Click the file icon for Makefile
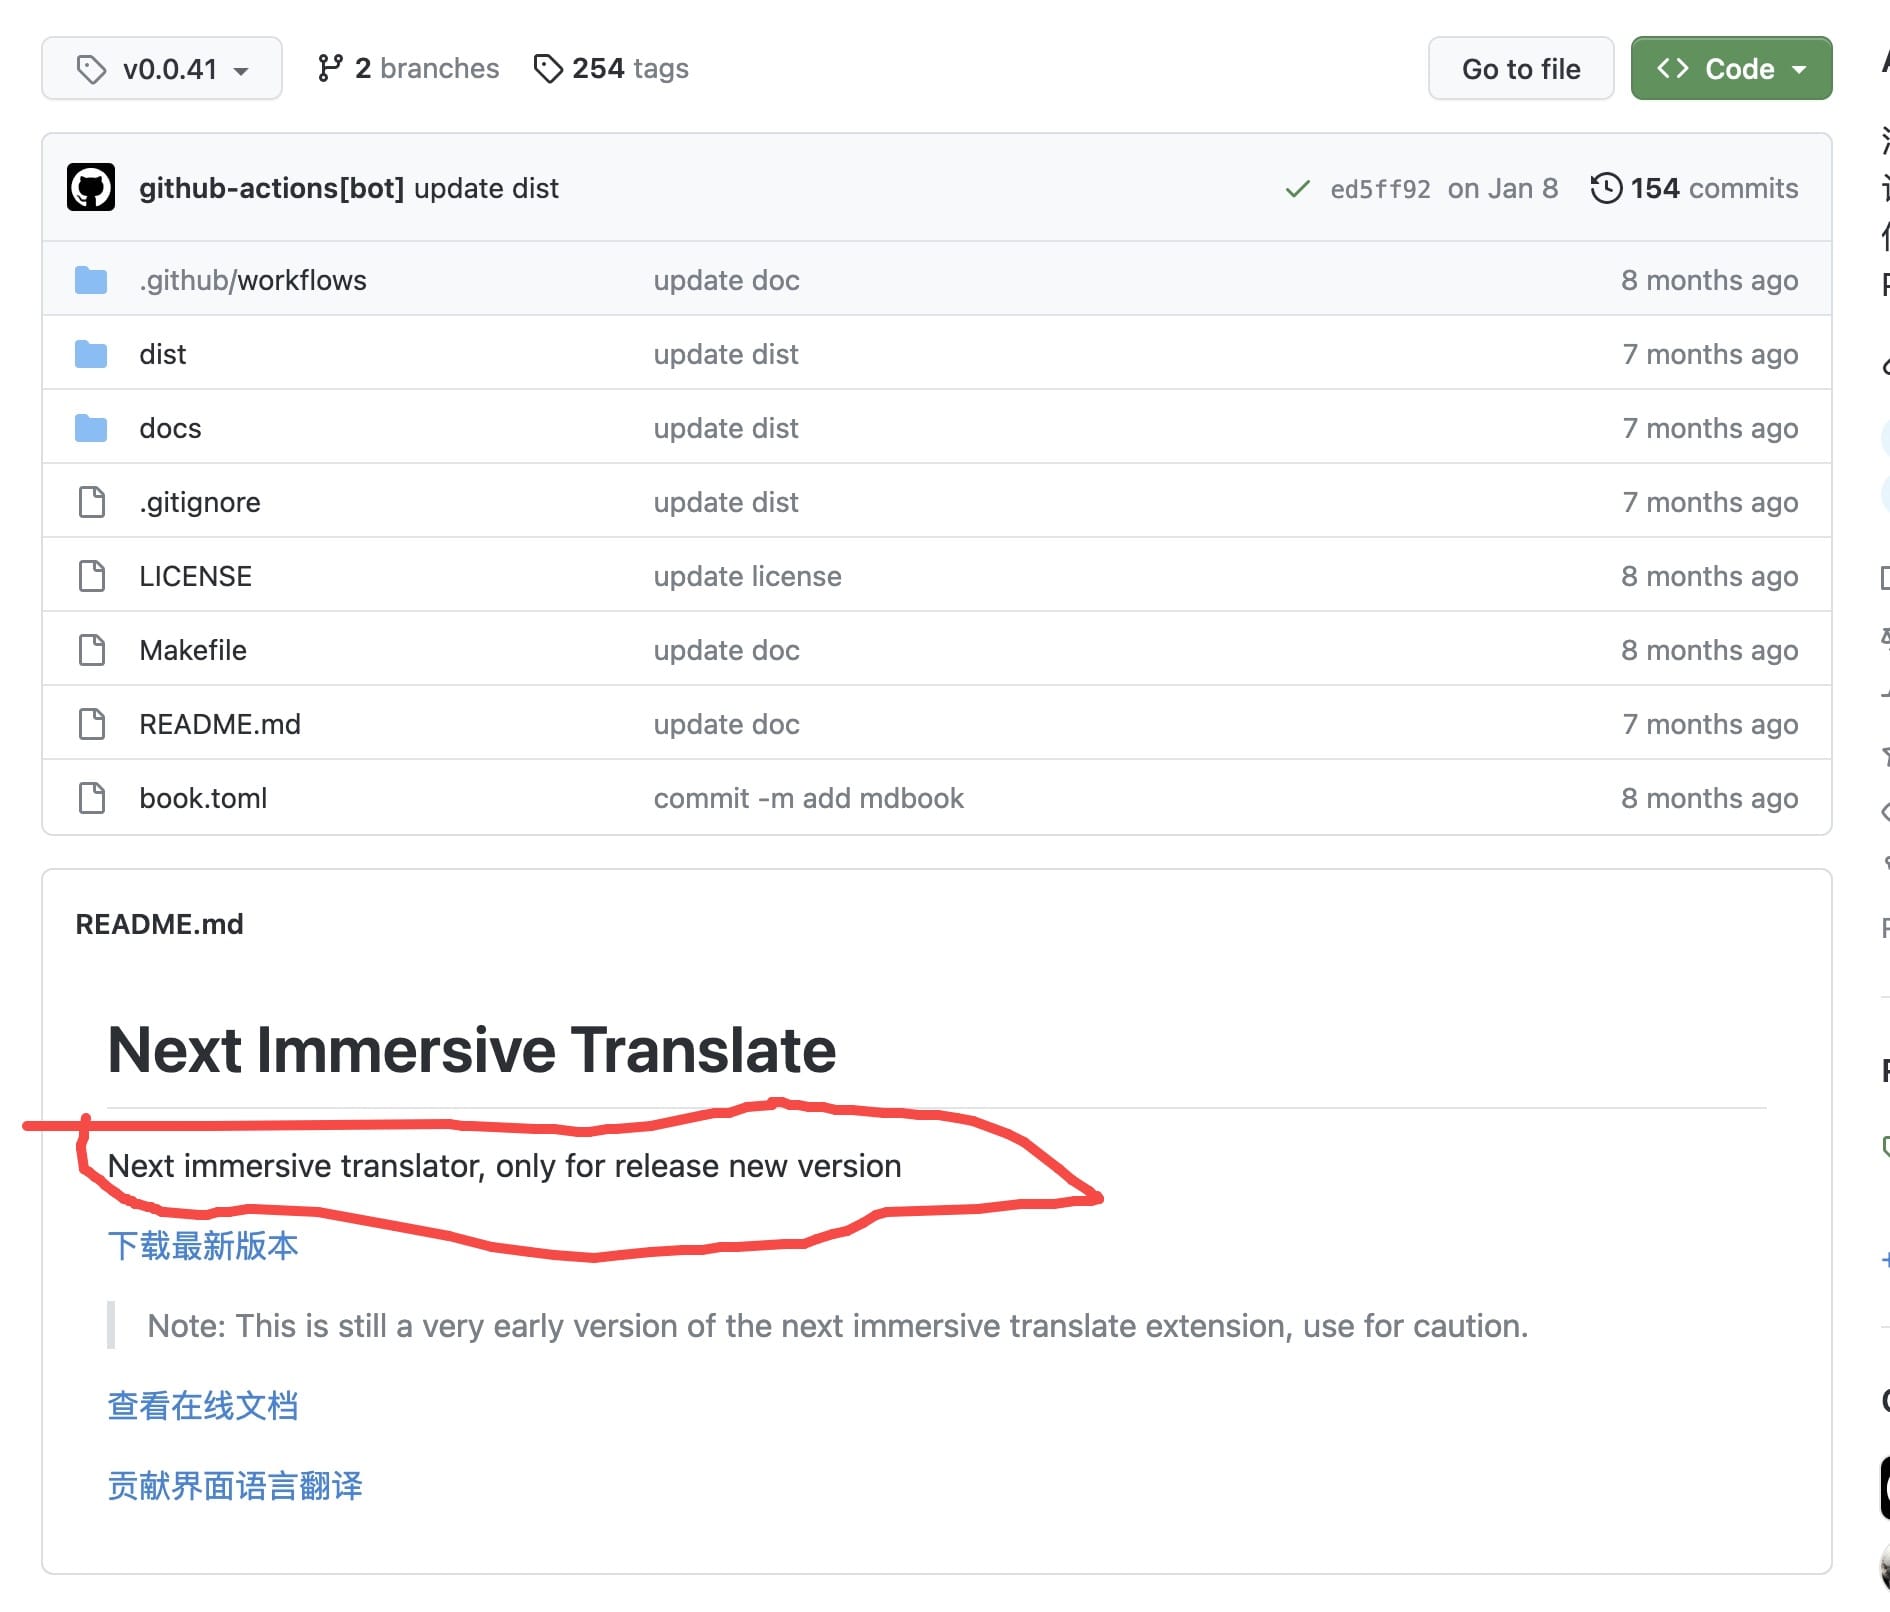Image resolution: width=1890 pixels, height=1612 pixels. (92, 650)
